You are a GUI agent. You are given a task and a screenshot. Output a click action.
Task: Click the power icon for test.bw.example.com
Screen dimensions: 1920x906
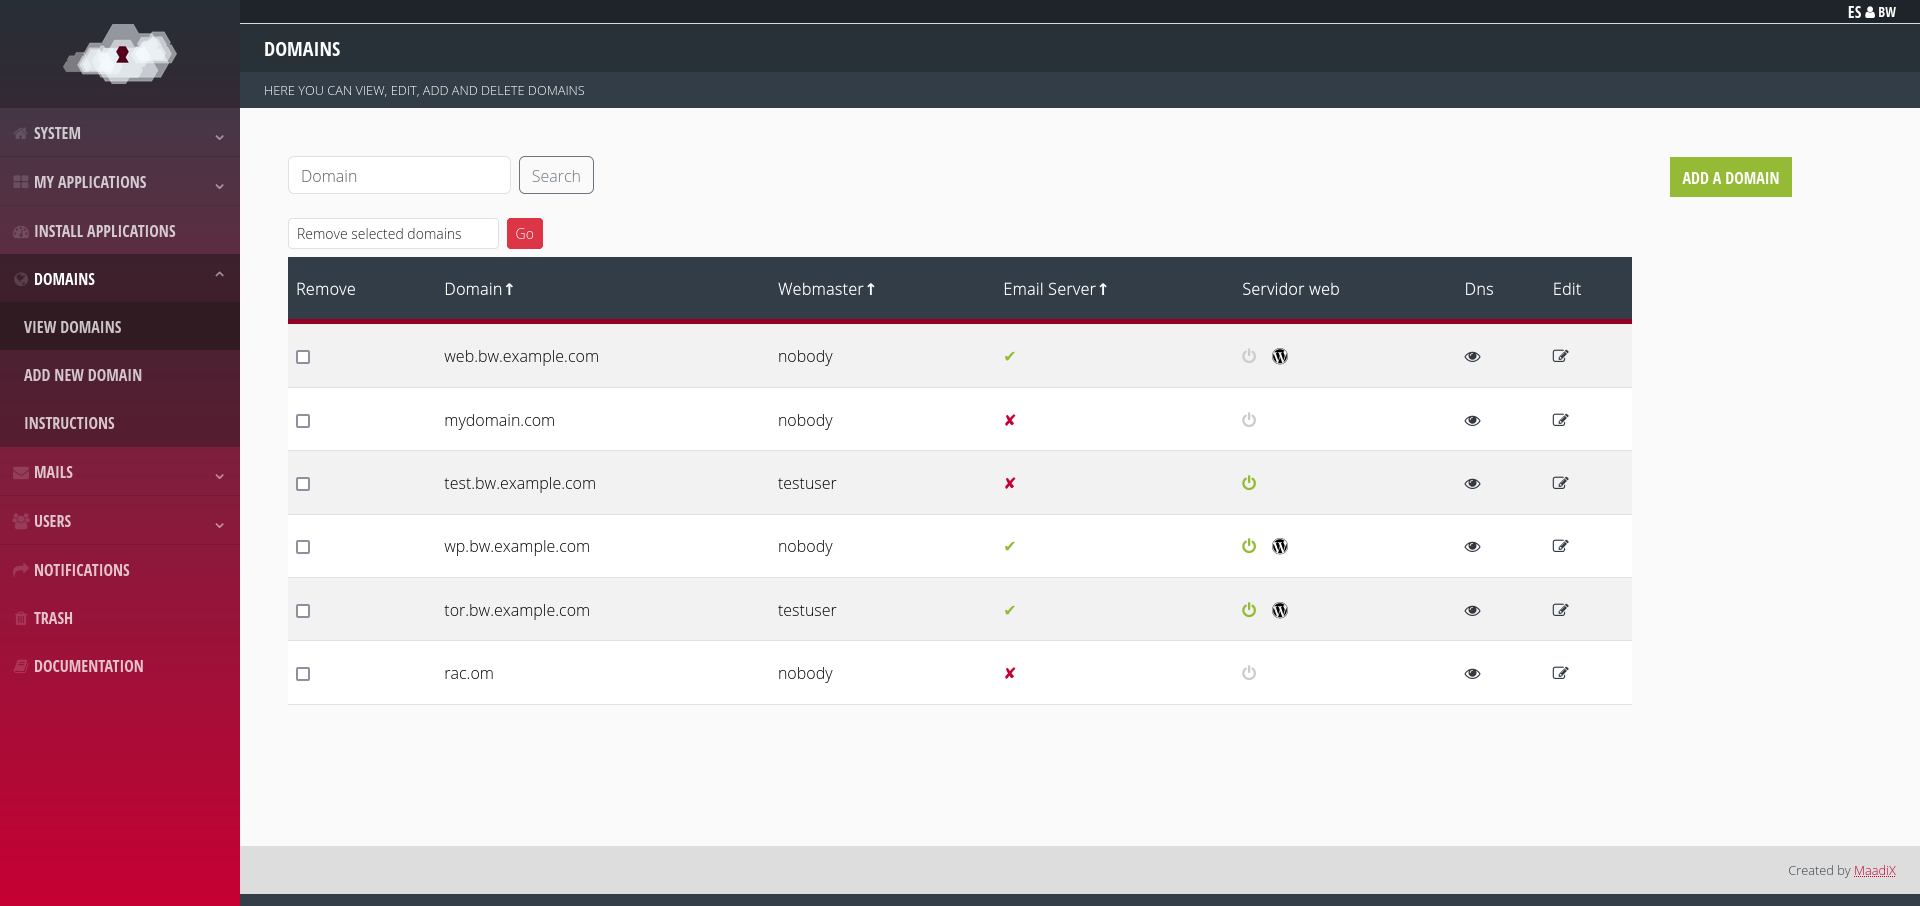coord(1249,483)
